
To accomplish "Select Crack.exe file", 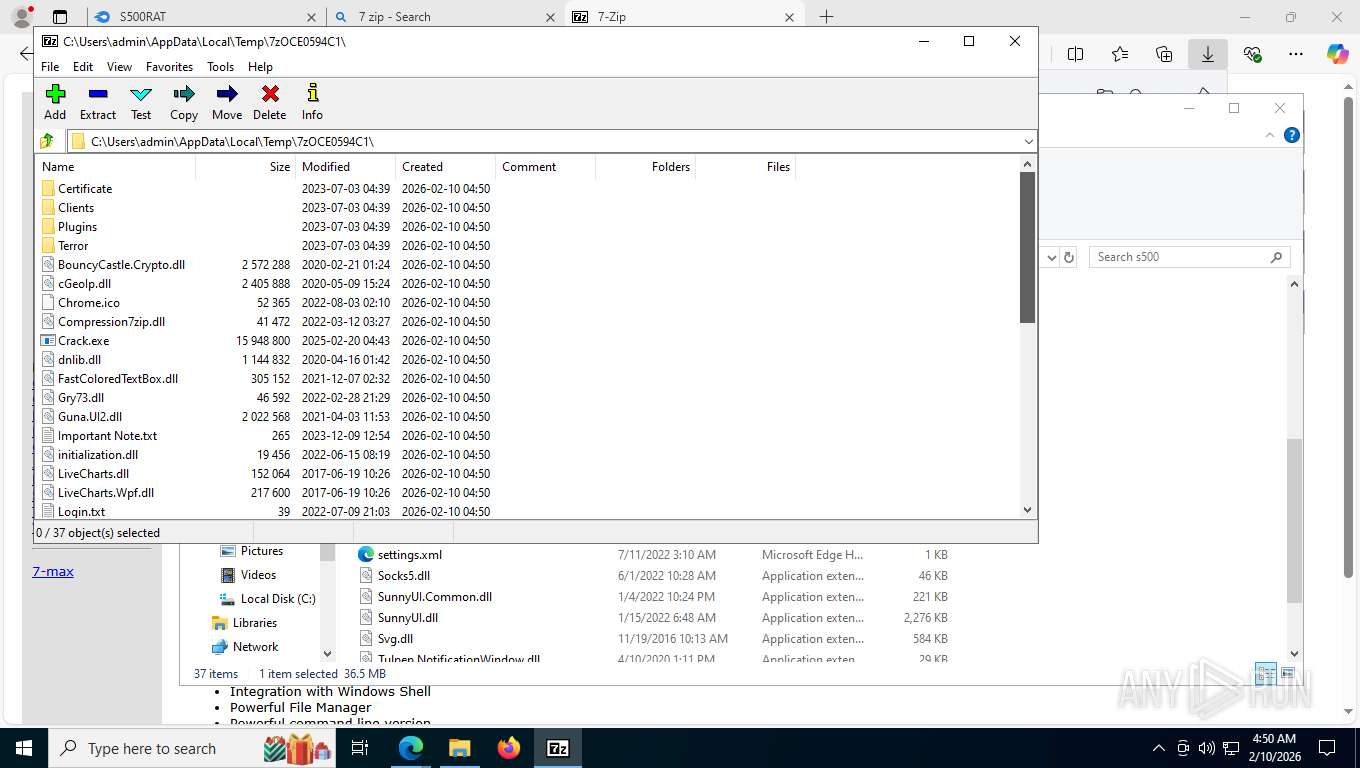I will coord(83,341).
